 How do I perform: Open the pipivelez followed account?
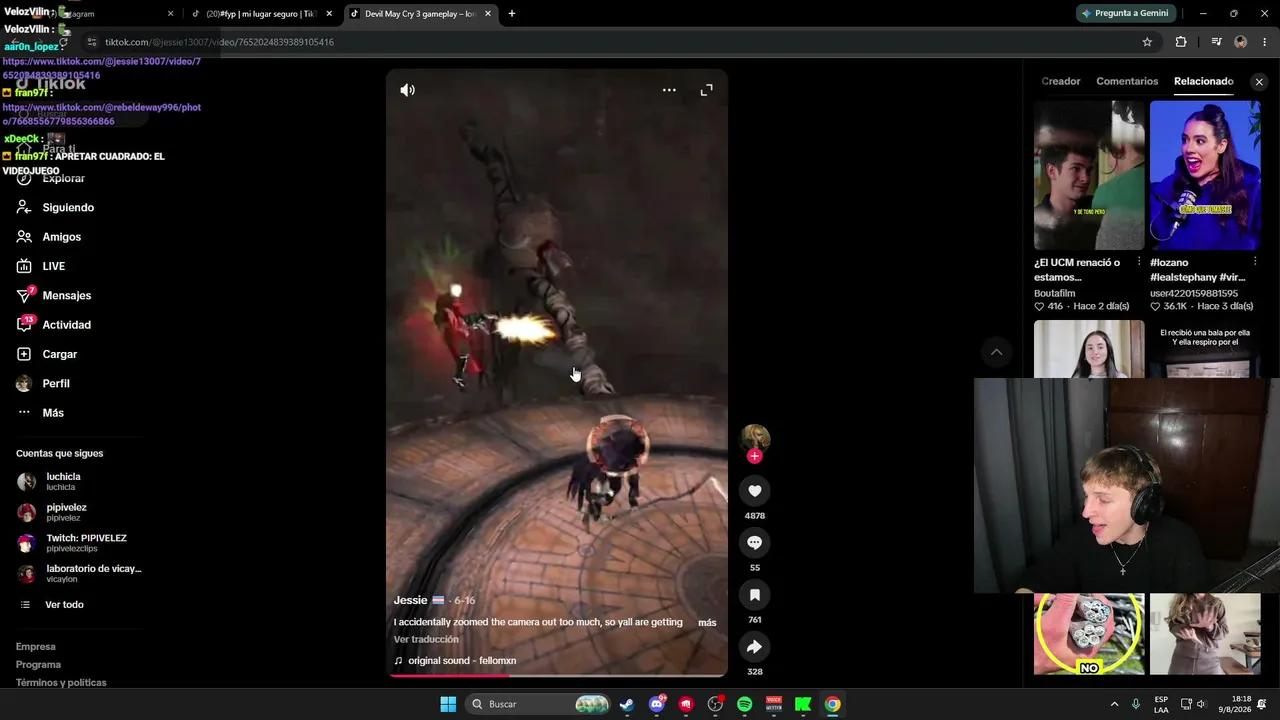point(66,512)
